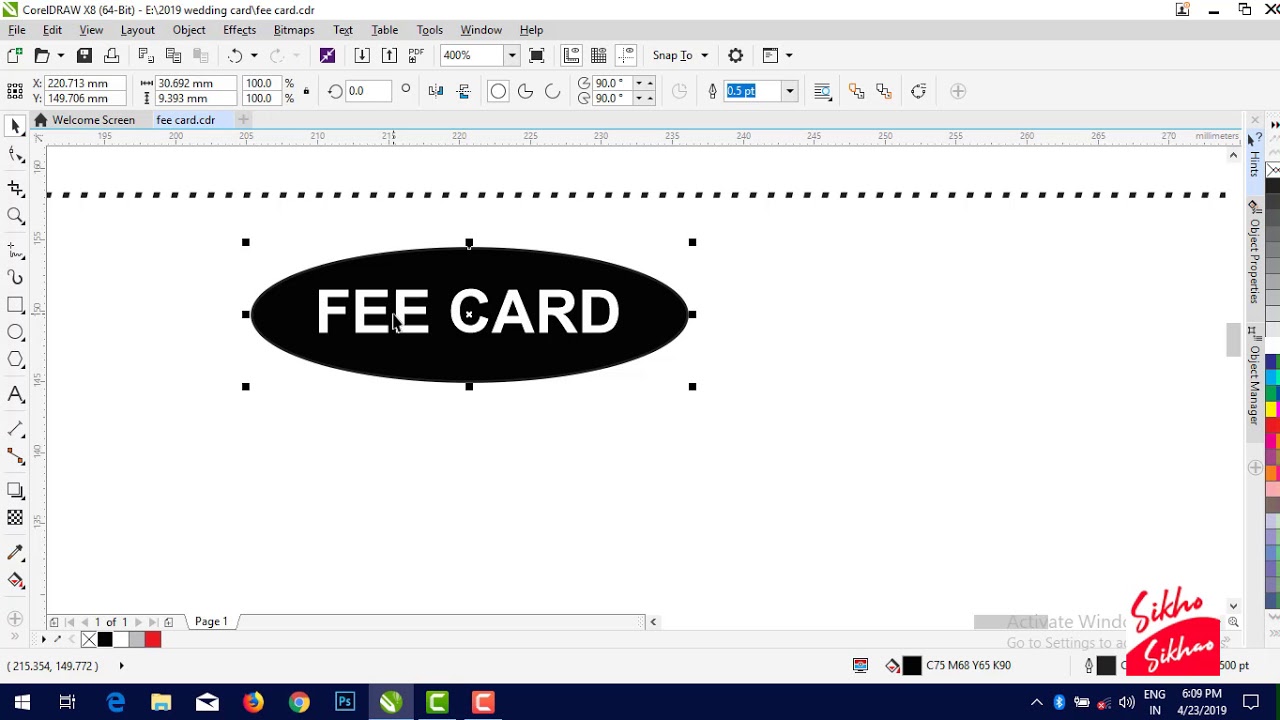Click the Convert to Curves icon
The width and height of the screenshot is (1280, 720).
tap(918, 91)
